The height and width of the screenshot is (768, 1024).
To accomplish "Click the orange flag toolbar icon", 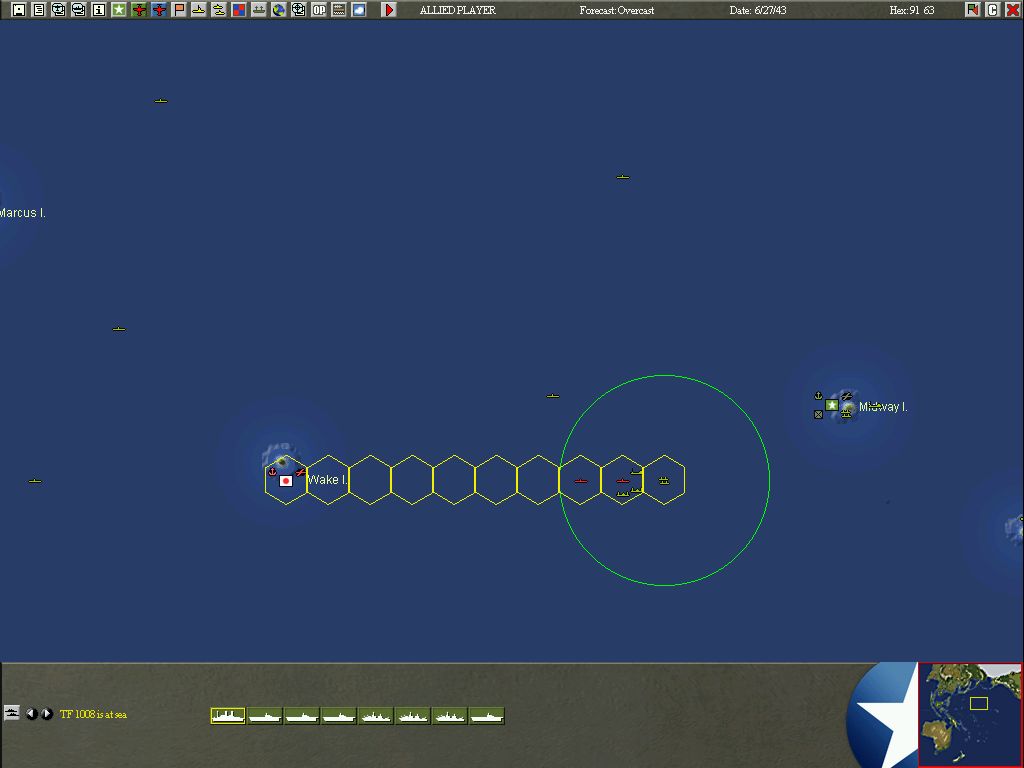I will pyautogui.click(x=179, y=10).
